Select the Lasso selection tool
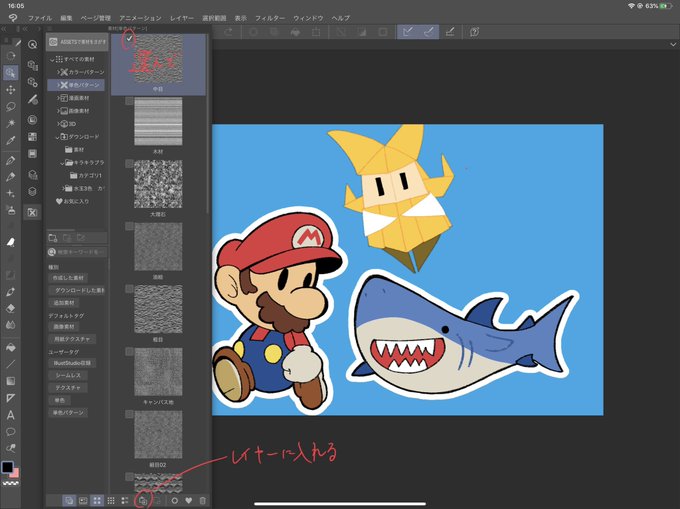This screenshot has width=680, height=509. [11, 107]
